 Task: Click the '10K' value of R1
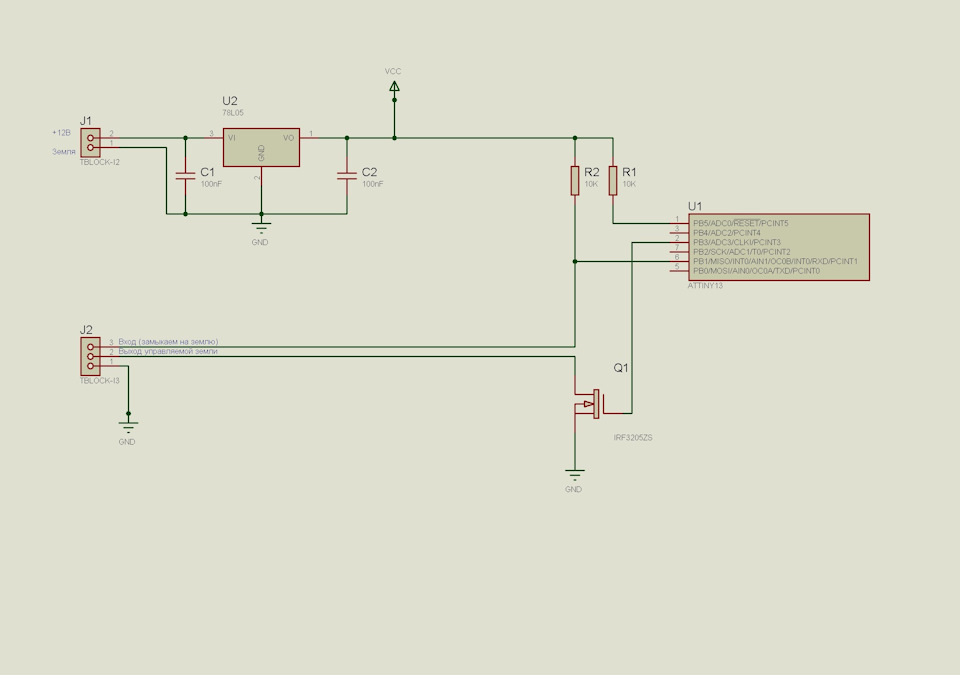[629, 184]
